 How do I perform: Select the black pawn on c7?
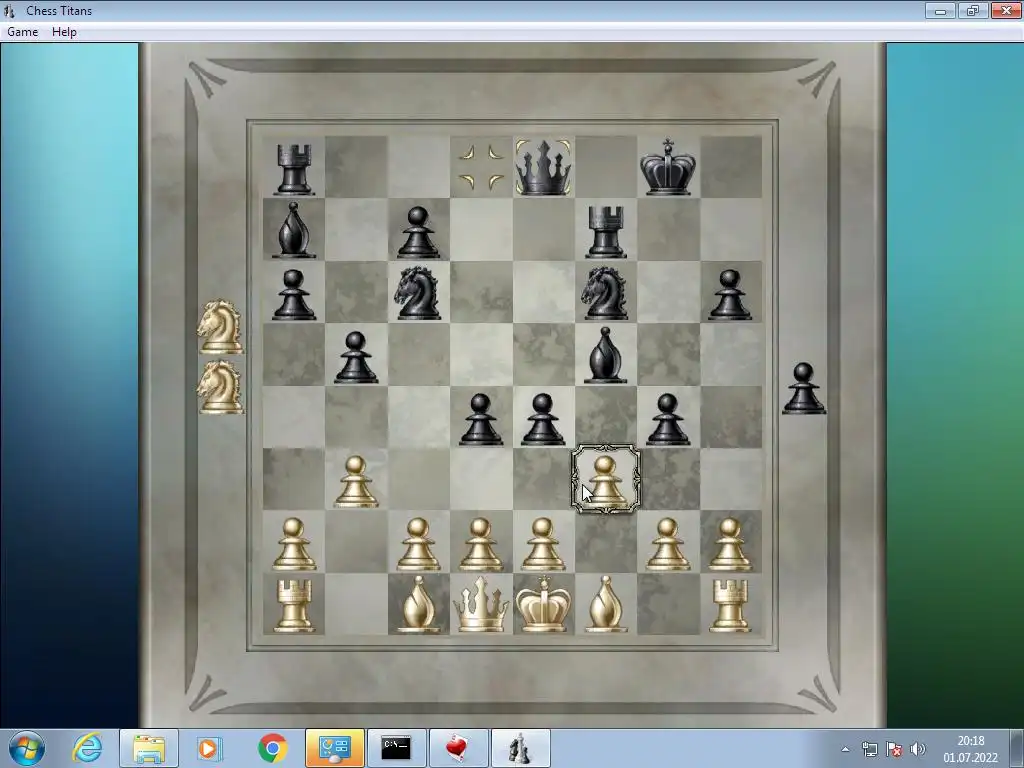[418, 232]
